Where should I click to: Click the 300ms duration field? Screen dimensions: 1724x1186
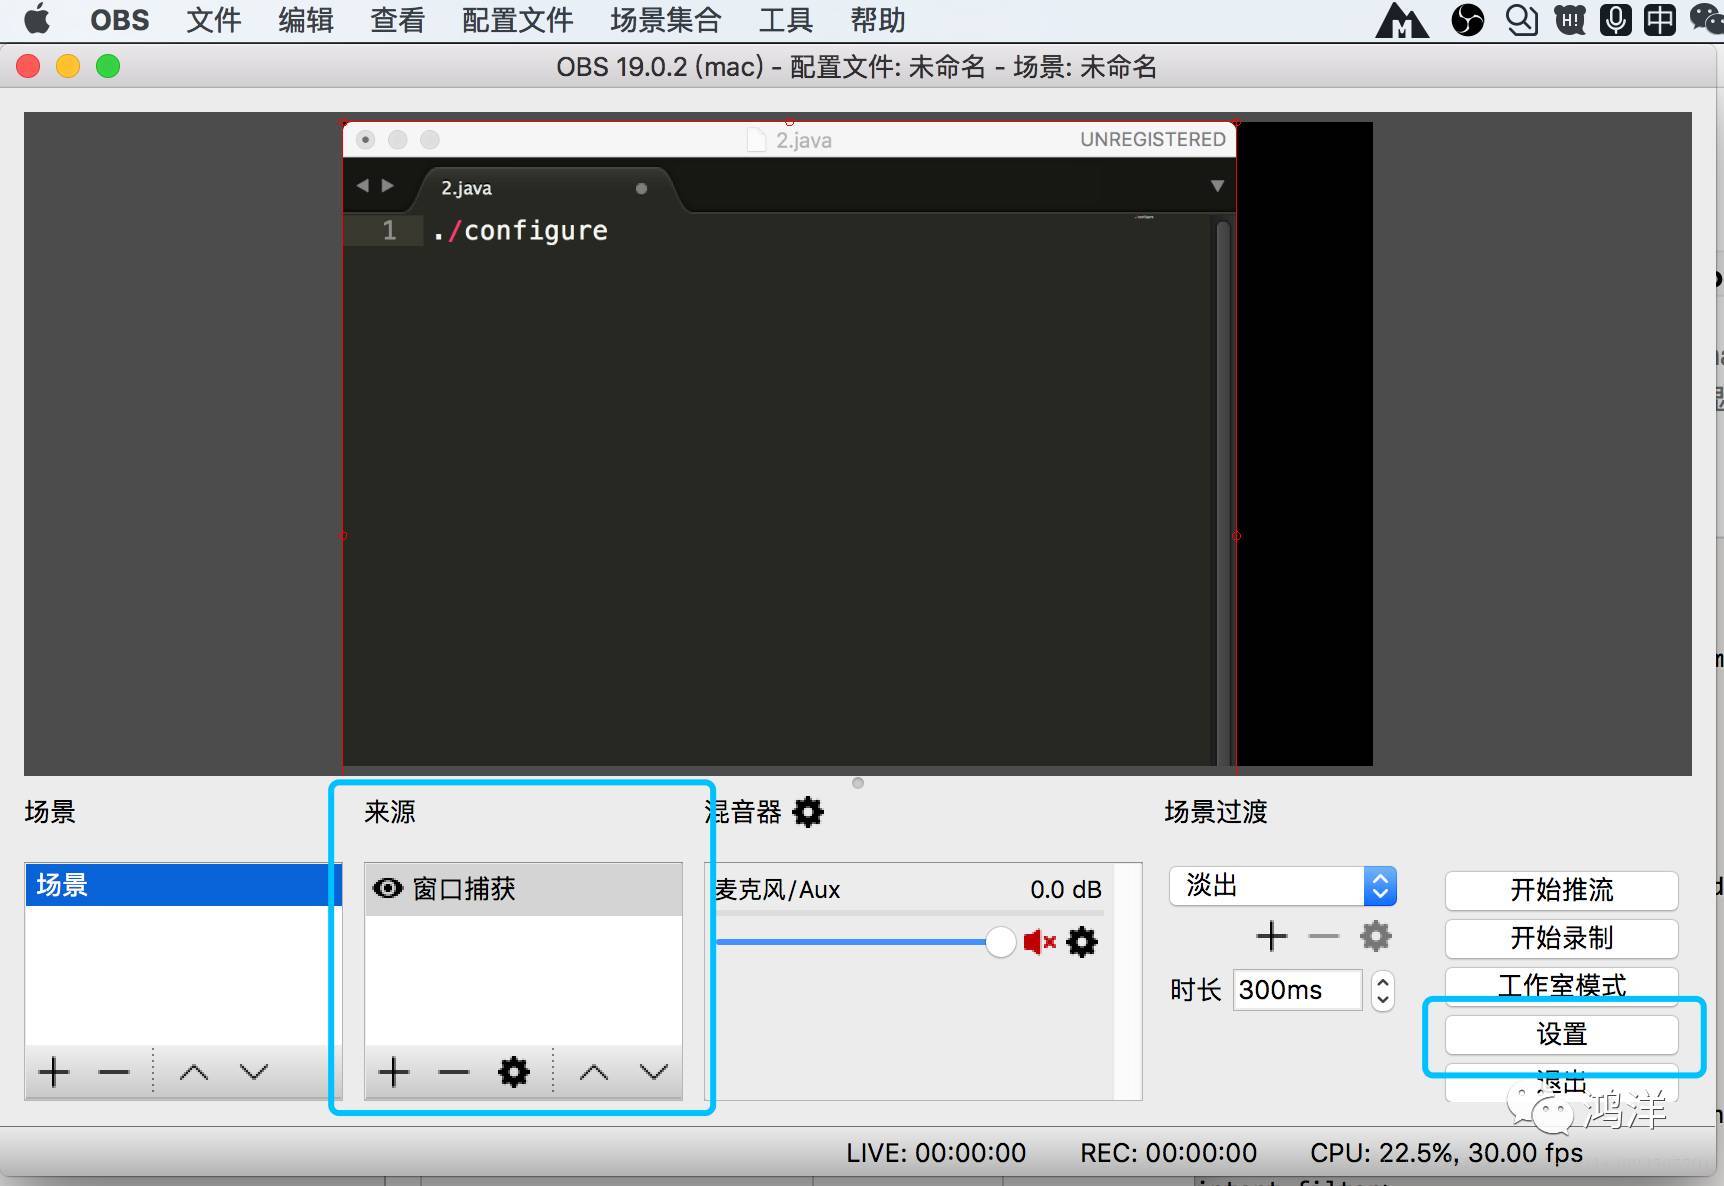click(x=1297, y=990)
